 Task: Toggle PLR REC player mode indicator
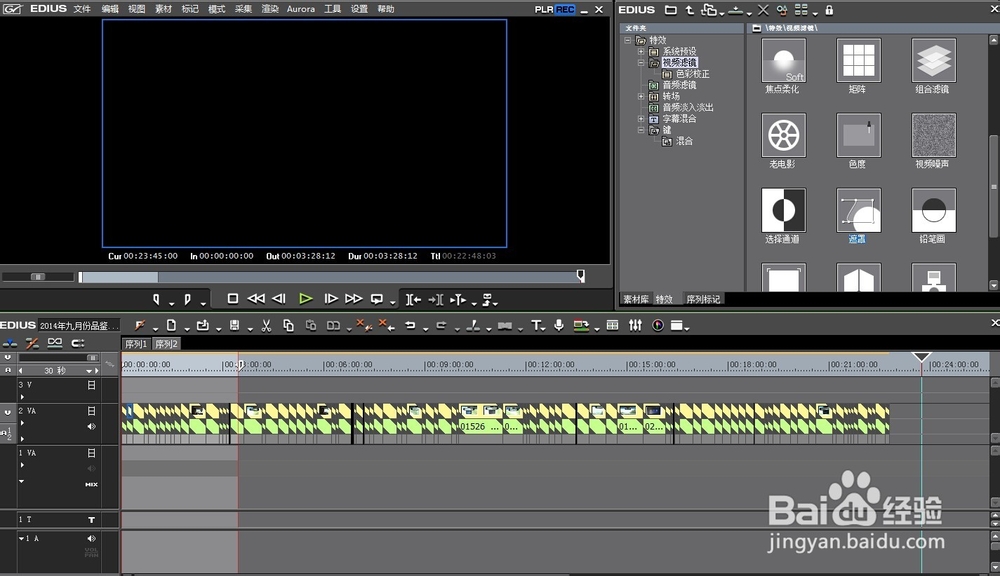555,10
